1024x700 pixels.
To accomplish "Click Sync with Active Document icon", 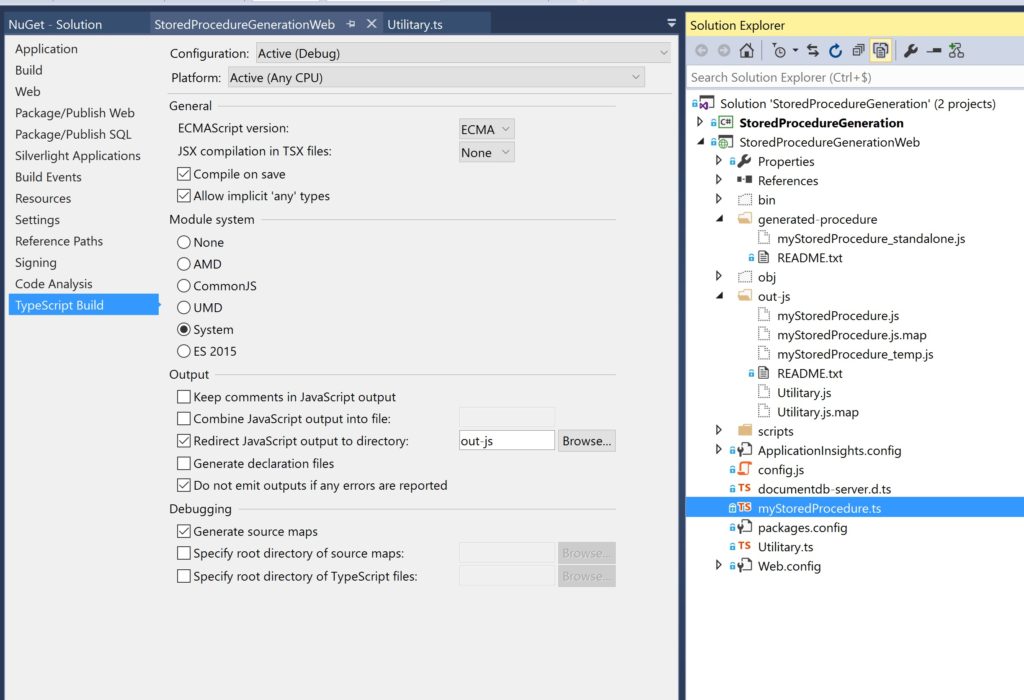I will click(813, 50).
